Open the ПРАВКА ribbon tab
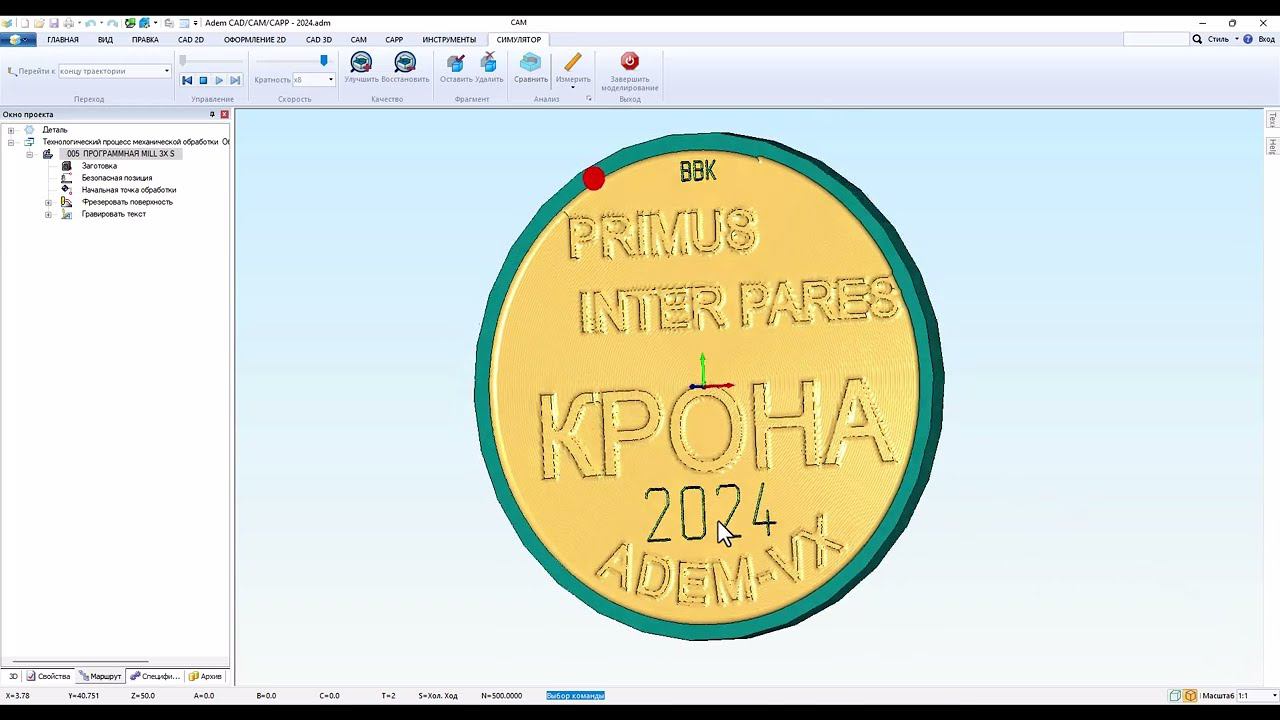Image resolution: width=1280 pixels, height=720 pixels. click(145, 40)
